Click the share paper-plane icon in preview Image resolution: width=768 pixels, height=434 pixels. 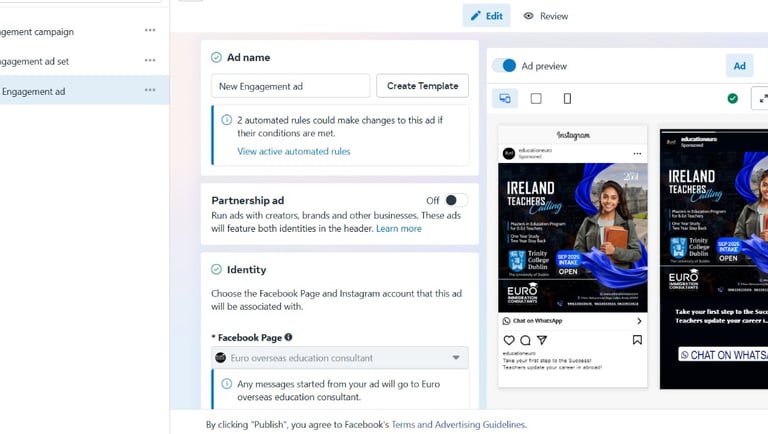tap(542, 340)
